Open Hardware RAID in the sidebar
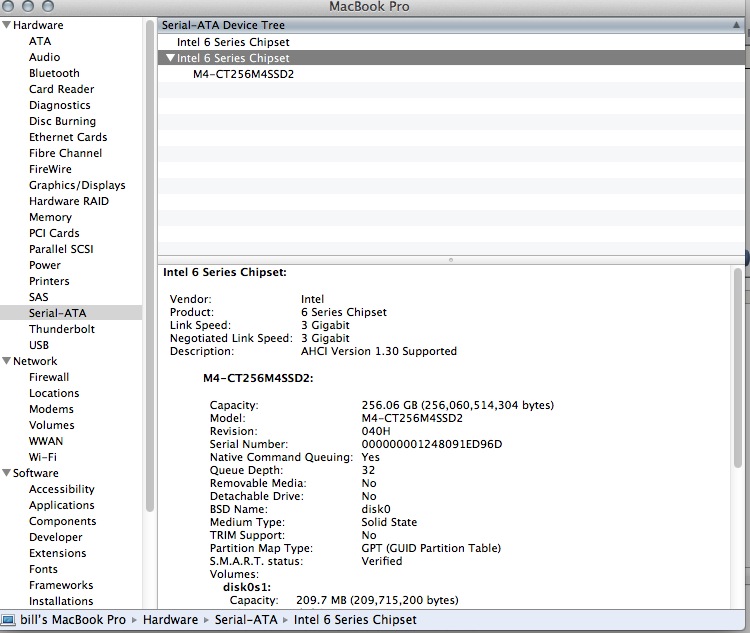This screenshot has width=750, height=633. (68, 201)
